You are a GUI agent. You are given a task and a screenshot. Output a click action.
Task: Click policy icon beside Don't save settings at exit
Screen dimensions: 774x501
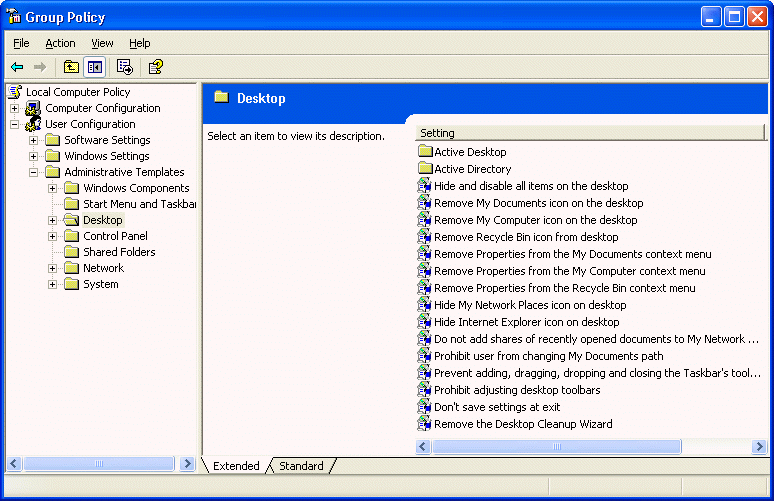point(425,407)
